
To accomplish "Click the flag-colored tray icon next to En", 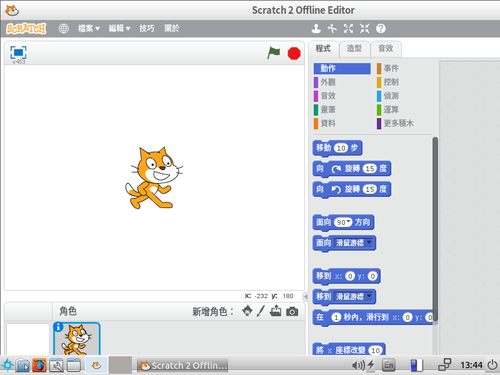I will (x=416, y=365).
